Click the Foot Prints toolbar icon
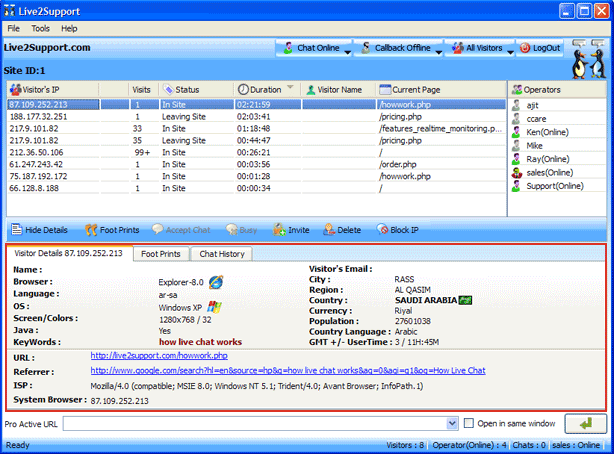The image size is (614, 454). click(91, 230)
